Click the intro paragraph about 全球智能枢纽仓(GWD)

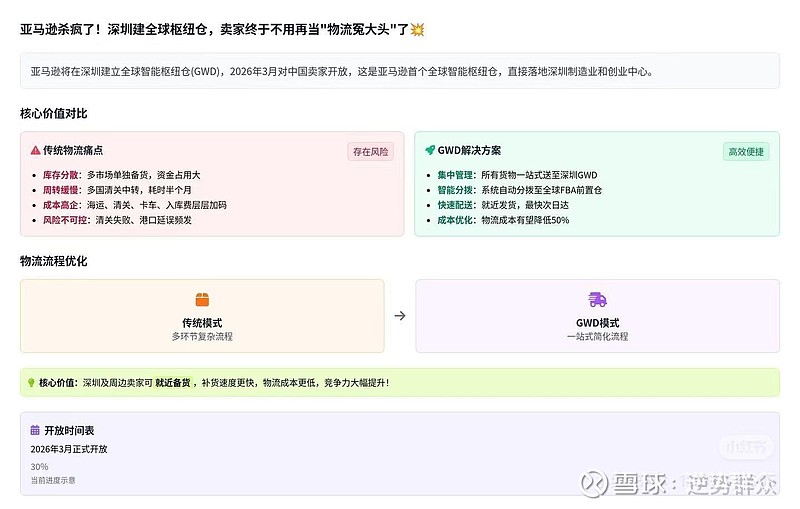[342, 71]
